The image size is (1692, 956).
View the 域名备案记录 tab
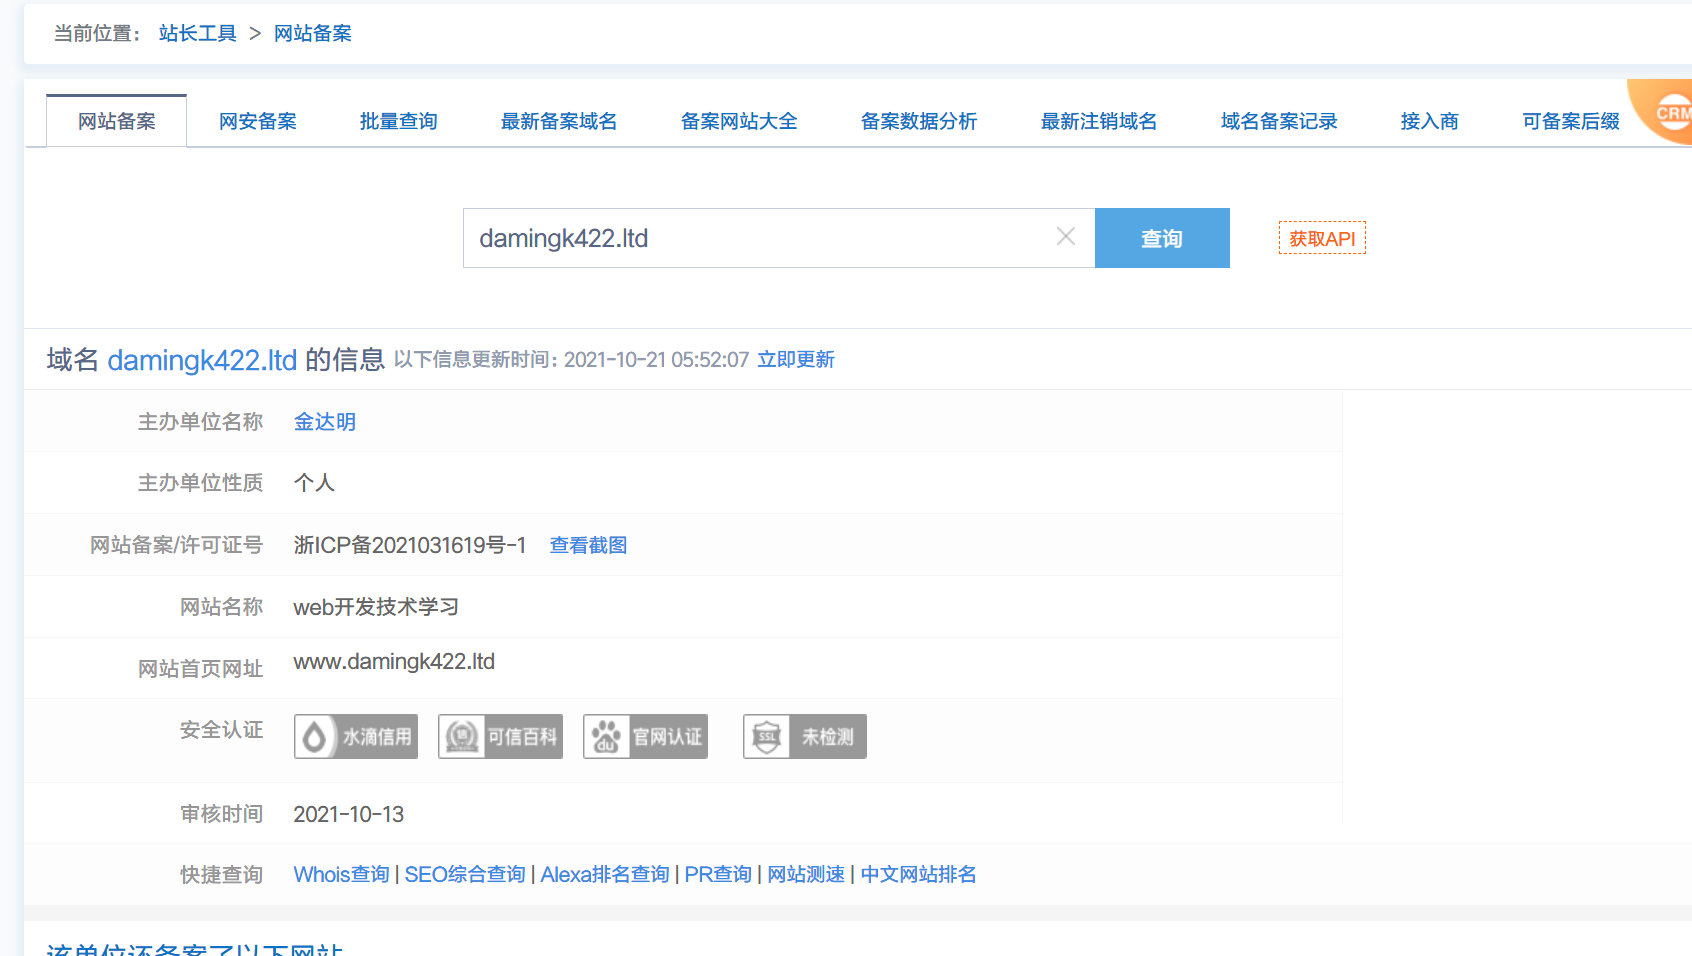[1279, 121]
